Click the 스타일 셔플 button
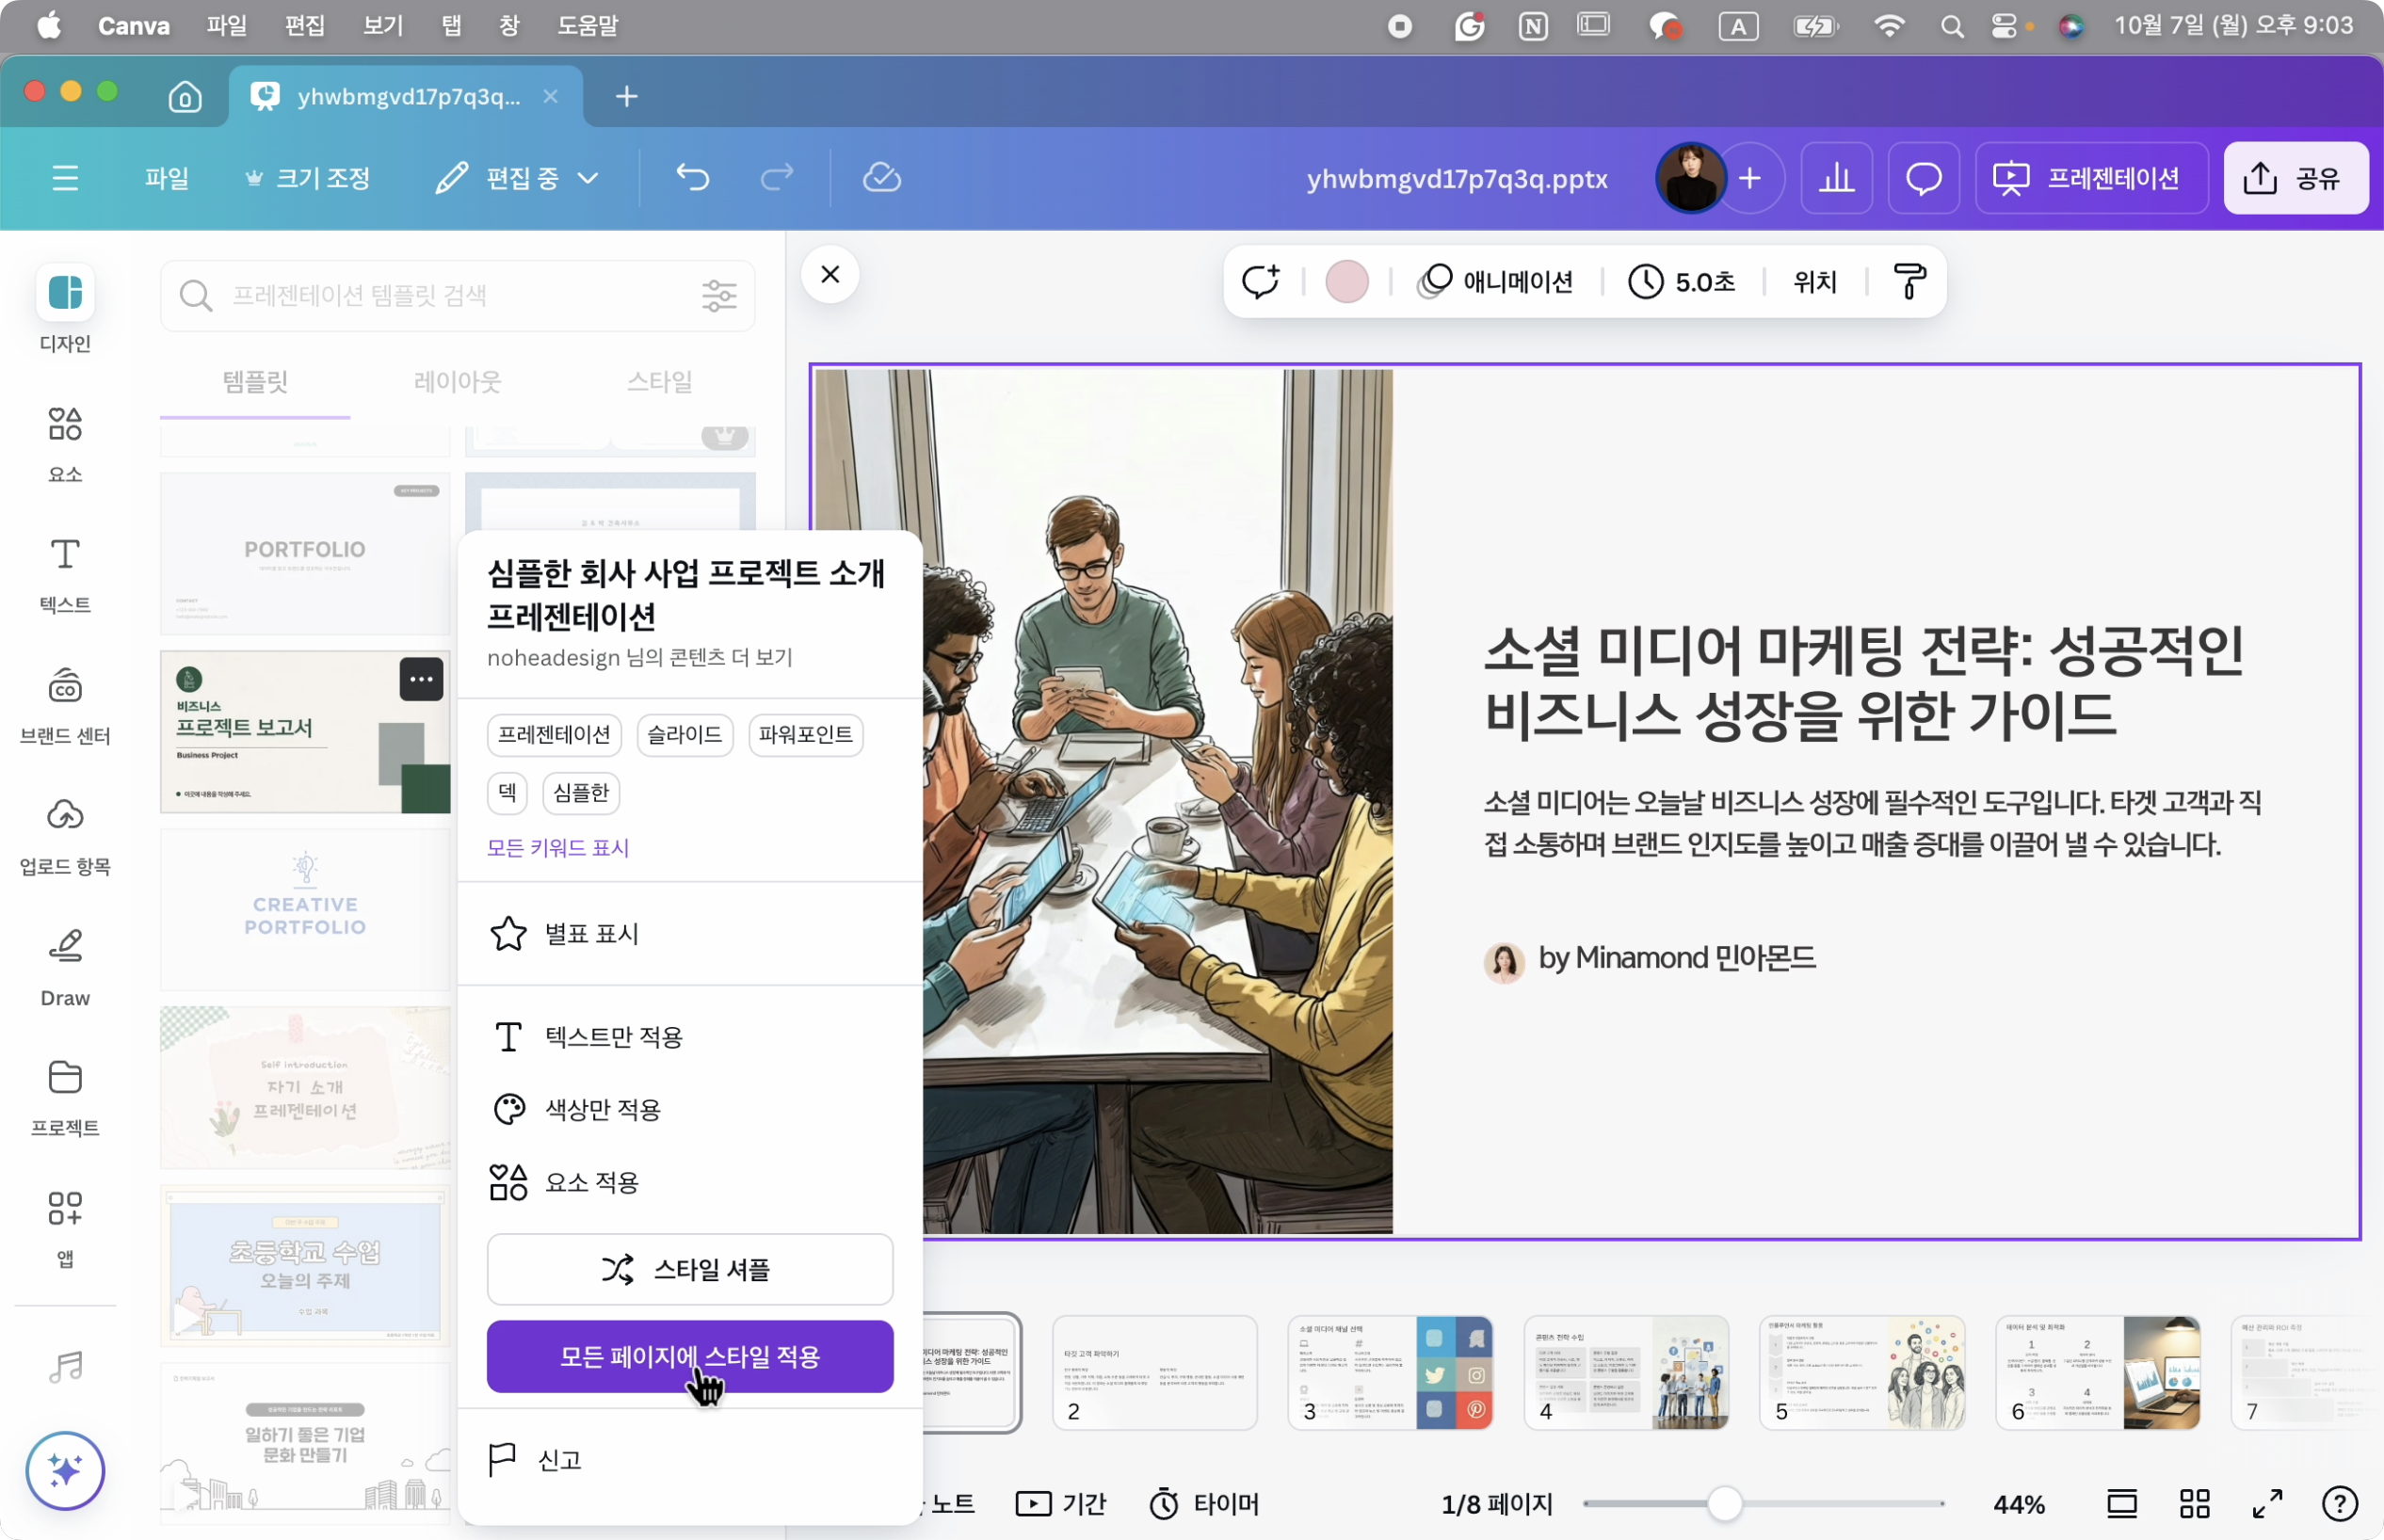2384x1540 pixels. (x=690, y=1269)
